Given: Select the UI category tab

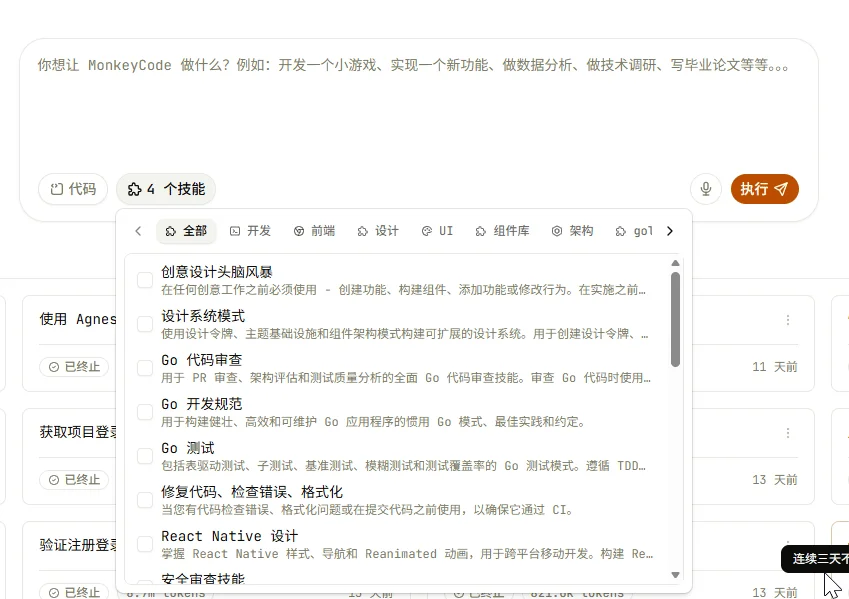Looking at the screenshot, I should 437,231.
